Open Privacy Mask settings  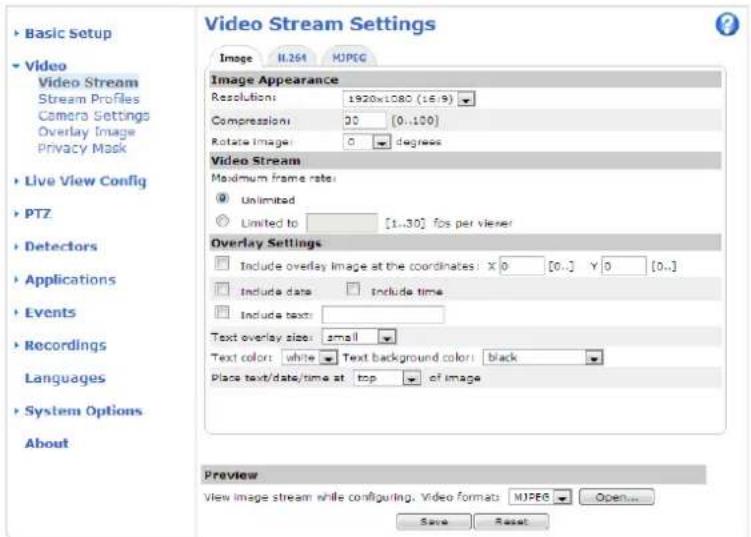click(x=82, y=148)
